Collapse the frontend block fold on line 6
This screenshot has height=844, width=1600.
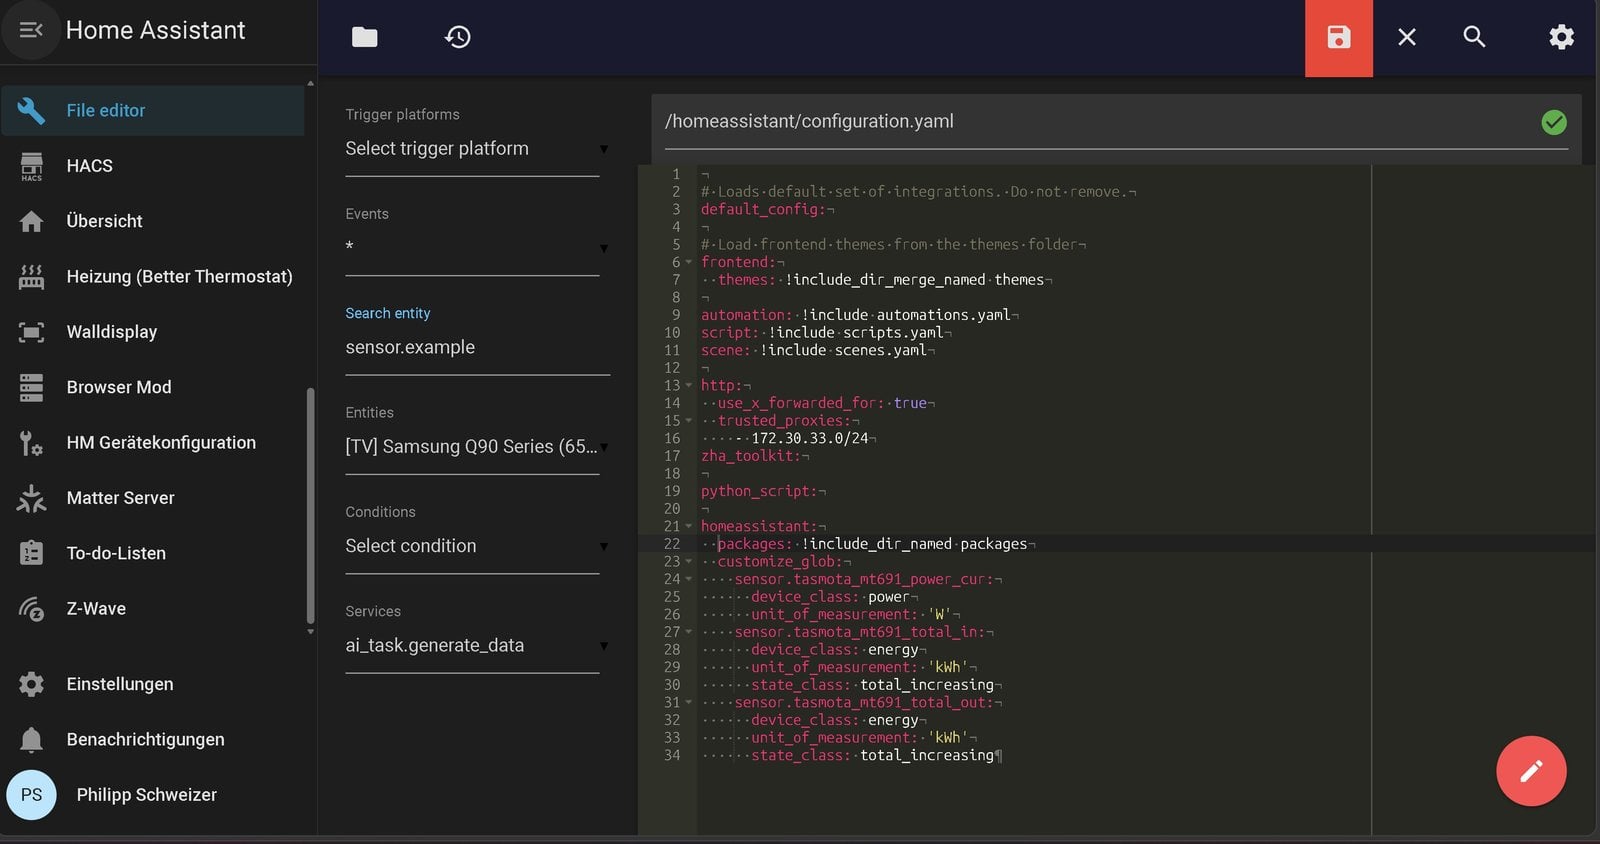coord(689,262)
